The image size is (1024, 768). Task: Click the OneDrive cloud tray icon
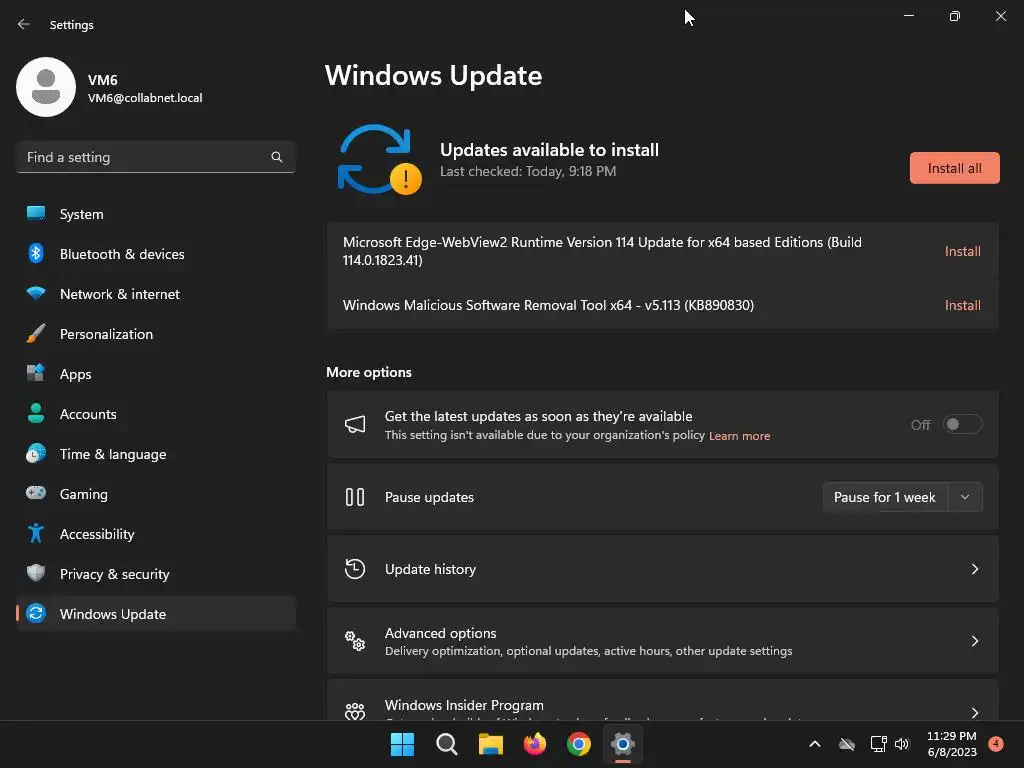[x=847, y=744]
